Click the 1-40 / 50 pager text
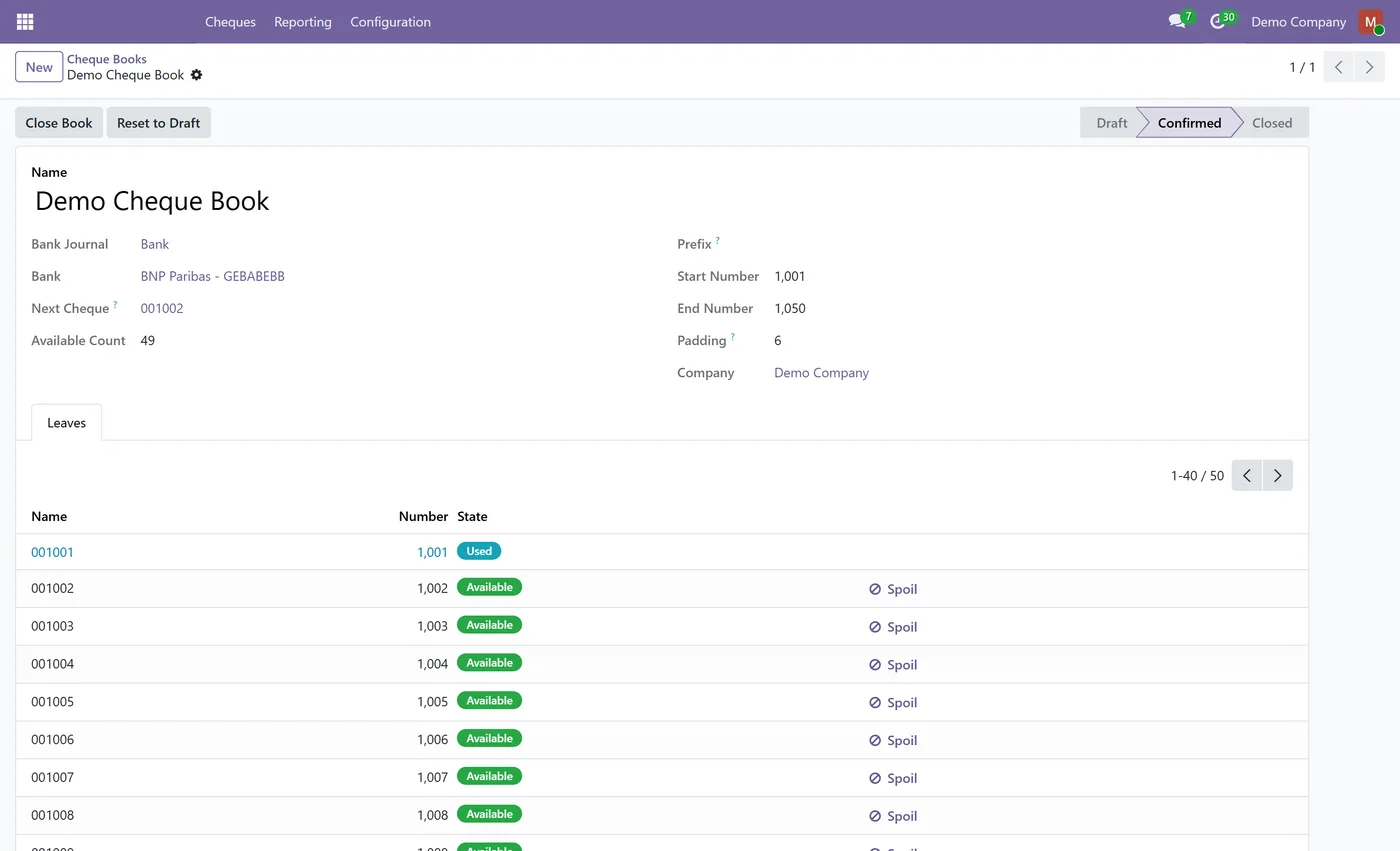Image resolution: width=1400 pixels, height=851 pixels. pyautogui.click(x=1197, y=476)
